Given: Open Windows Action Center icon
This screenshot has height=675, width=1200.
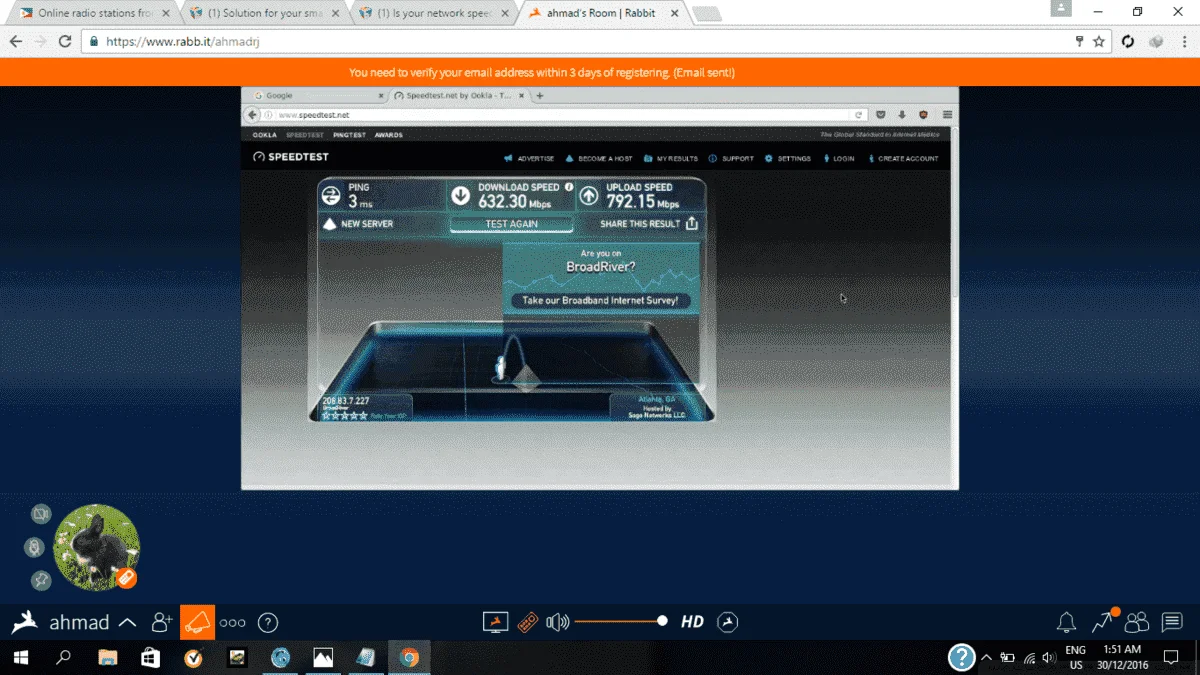Looking at the screenshot, I should tap(1170, 658).
